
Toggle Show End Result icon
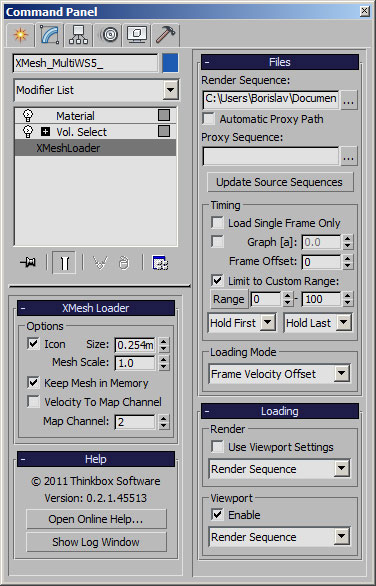pos(64,263)
